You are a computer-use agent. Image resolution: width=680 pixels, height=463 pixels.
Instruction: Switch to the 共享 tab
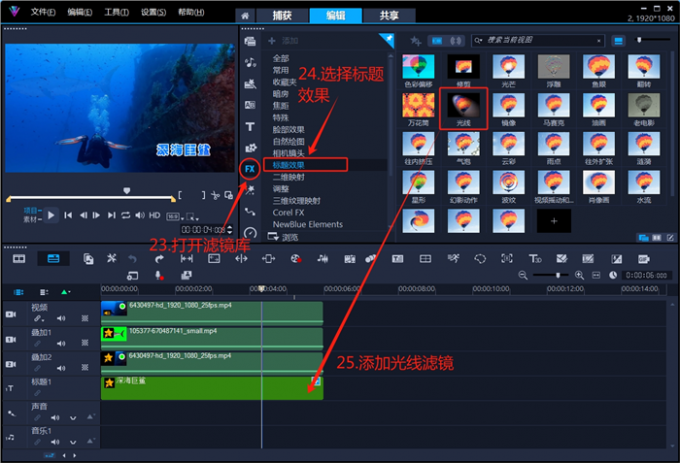(x=389, y=16)
